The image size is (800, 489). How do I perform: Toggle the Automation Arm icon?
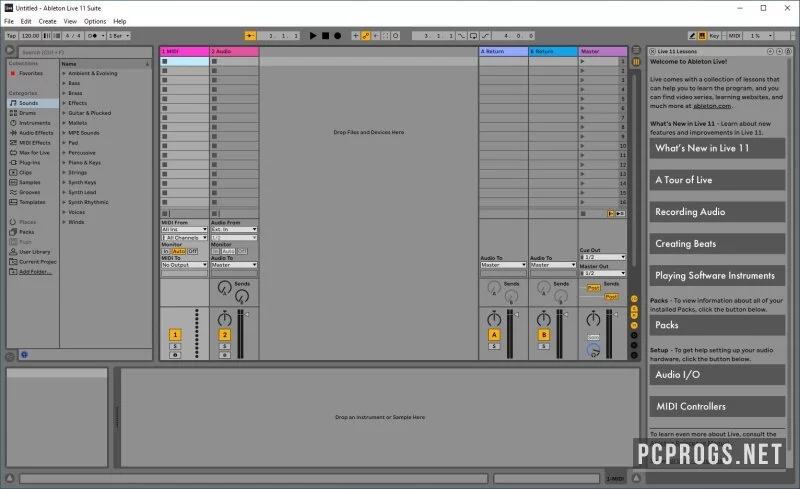pyautogui.click(x=366, y=36)
